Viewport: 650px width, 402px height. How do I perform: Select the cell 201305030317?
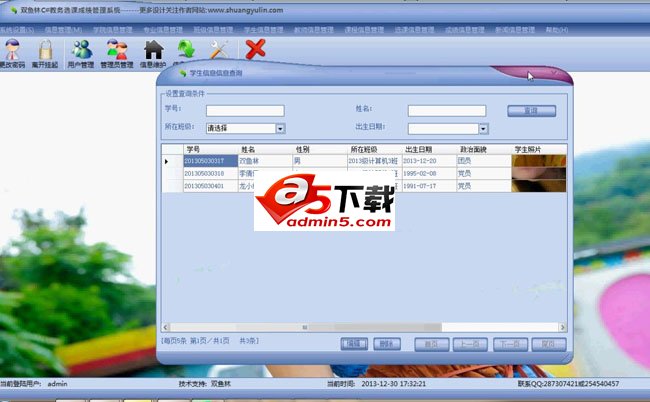click(x=211, y=161)
